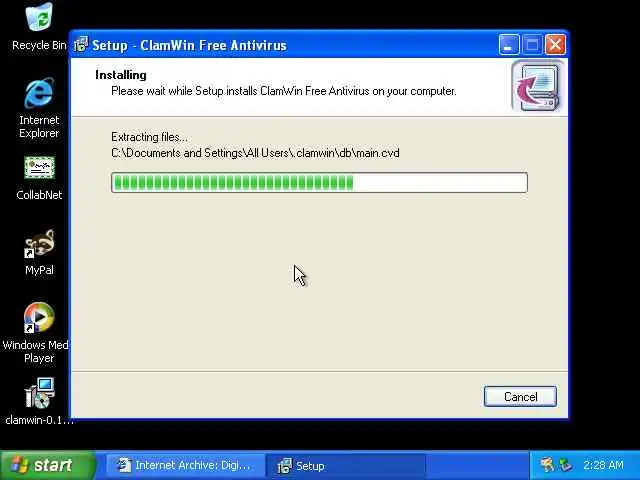Click the 'Extracting files...' status text
640x480 pixels.
[x=149, y=137]
